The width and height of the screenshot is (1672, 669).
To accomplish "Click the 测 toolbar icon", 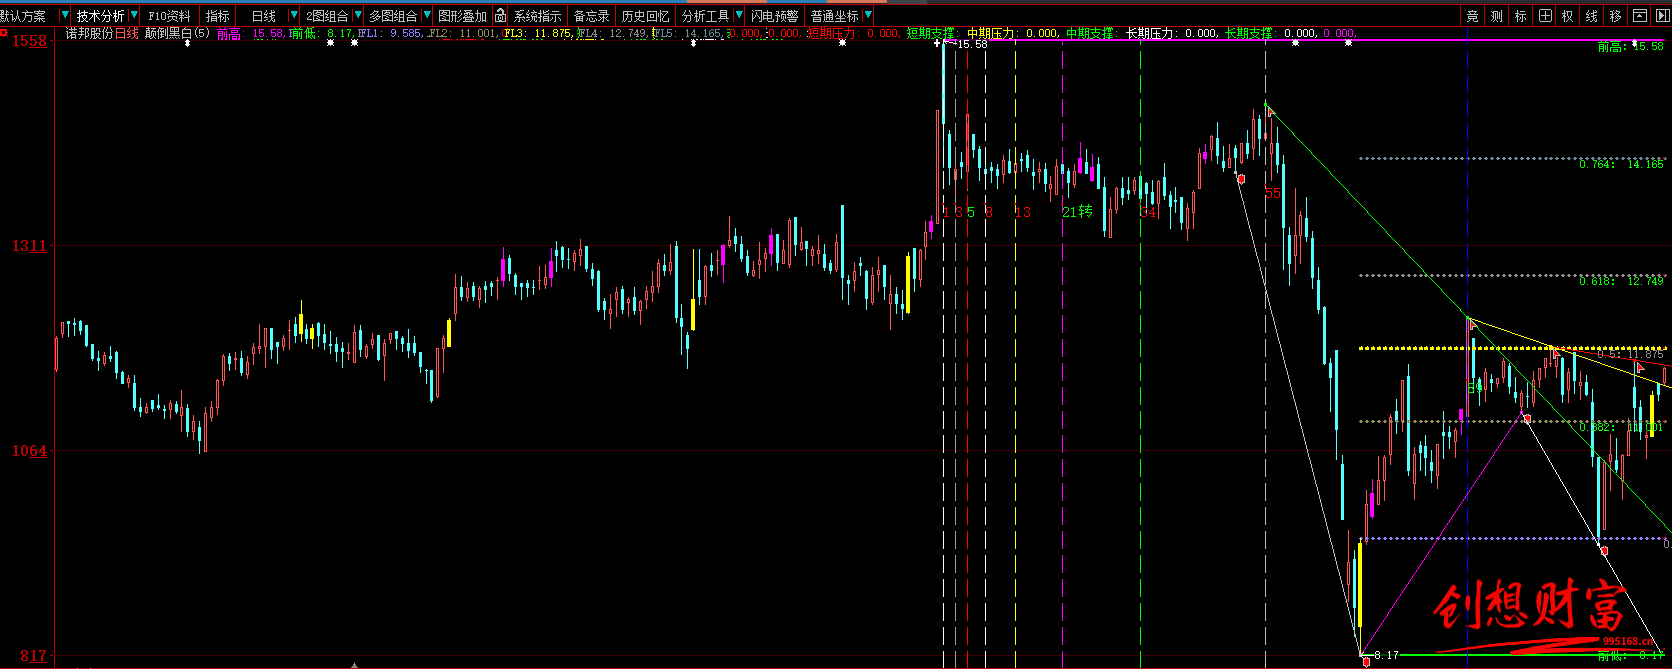I will pyautogui.click(x=1496, y=16).
